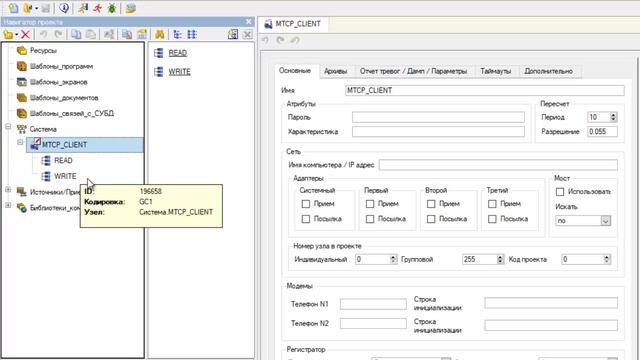Image resolution: width=640 pixels, height=360 pixels.
Task: Collapse the Система tree node
Action: 8,127
